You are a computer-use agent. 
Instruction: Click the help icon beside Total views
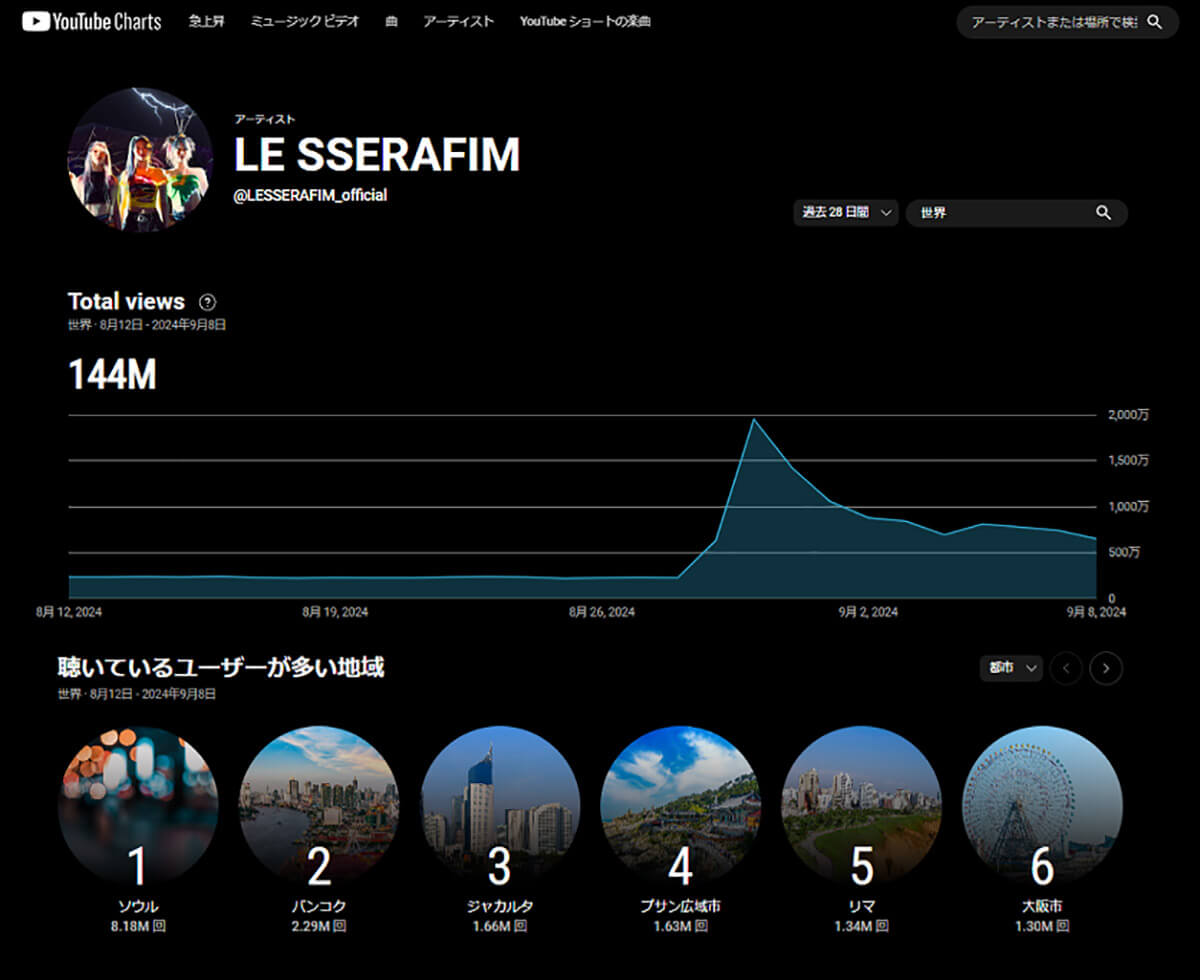tap(207, 302)
